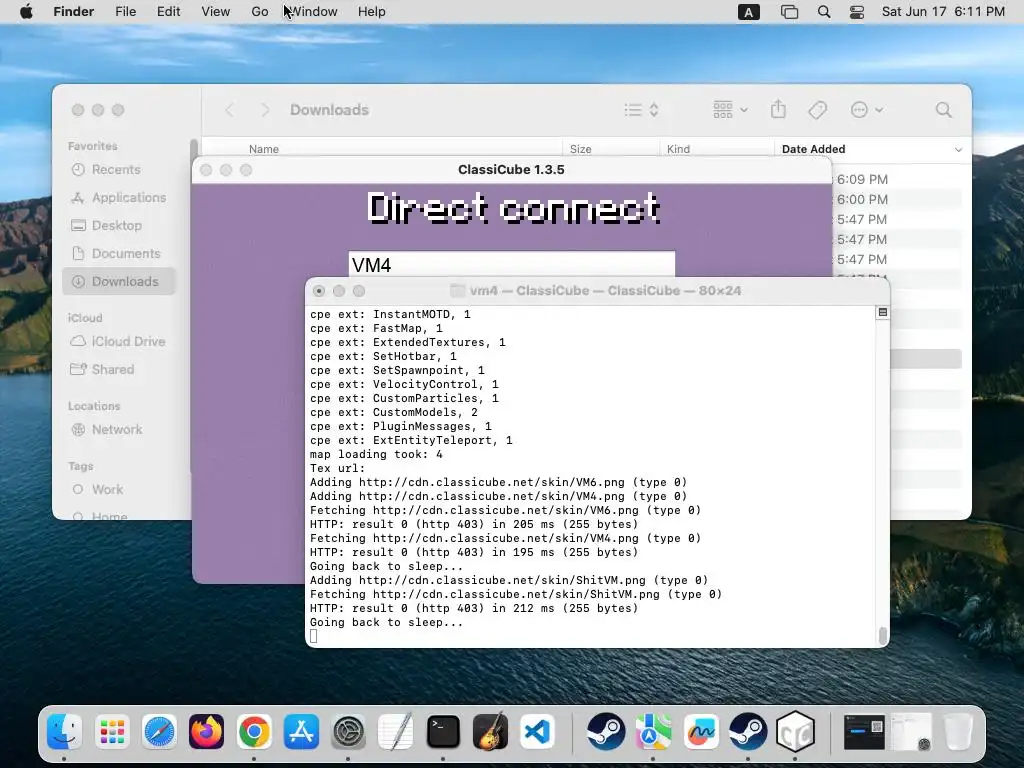The height and width of the screenshot is (768, 1024).
Task: Open Terminal from the dock
Action: coord(443,731)
